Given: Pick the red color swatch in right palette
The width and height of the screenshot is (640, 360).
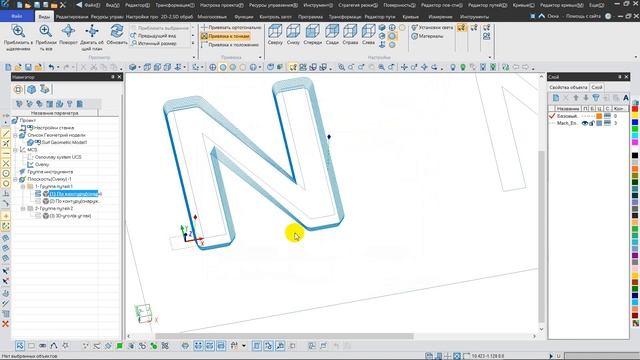Looking at the screenshot, I should (635, 109).
